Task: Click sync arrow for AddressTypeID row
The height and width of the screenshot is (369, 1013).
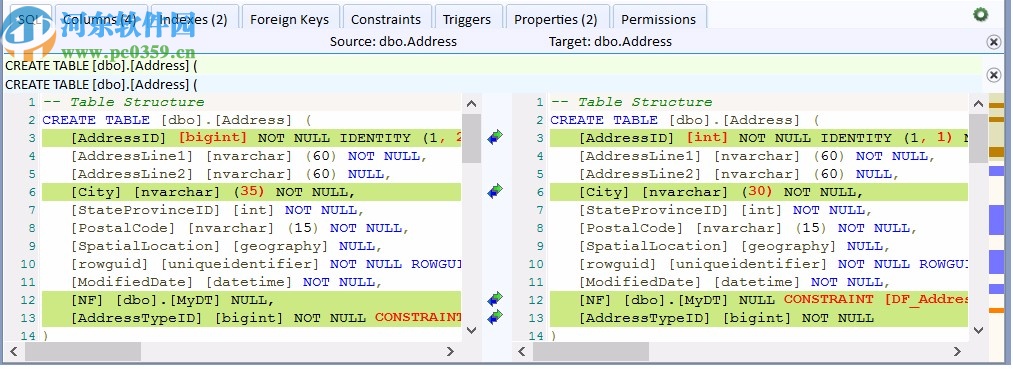Action: click(496, 317)
